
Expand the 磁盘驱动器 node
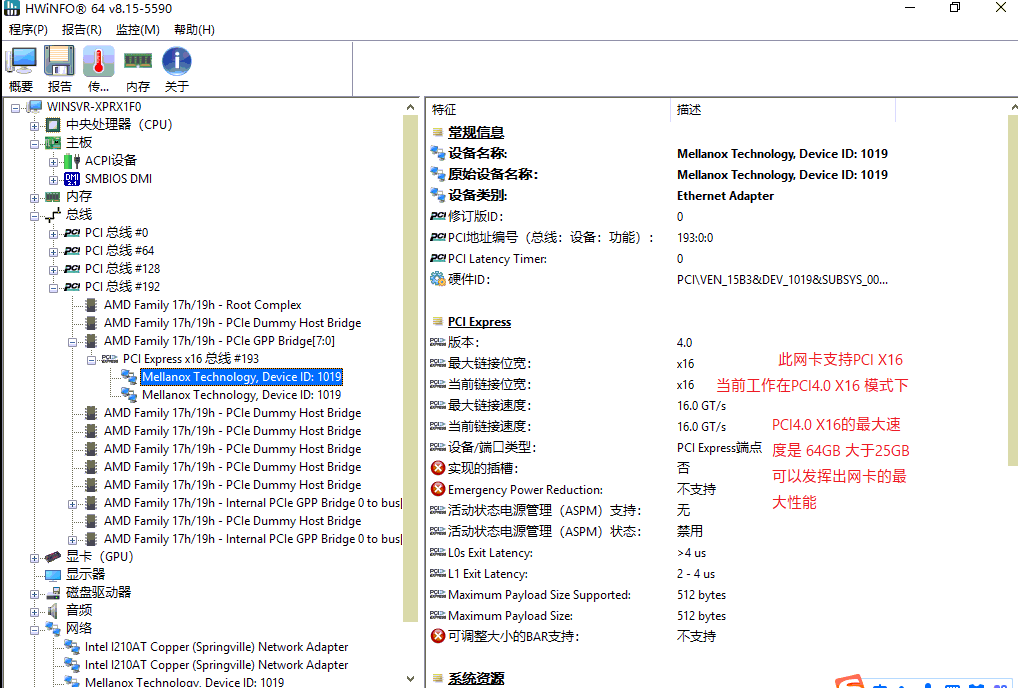coord(35,593)
